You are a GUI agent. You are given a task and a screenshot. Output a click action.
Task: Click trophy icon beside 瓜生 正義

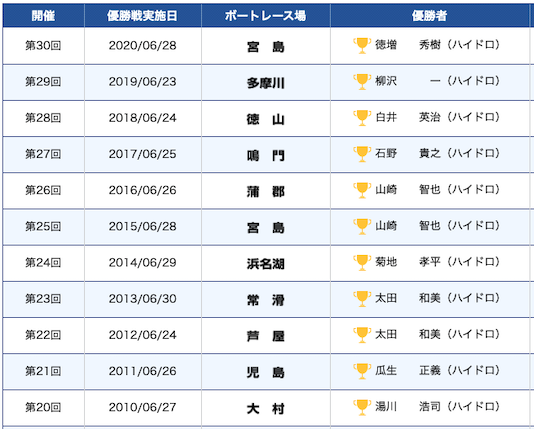[362, 371]
